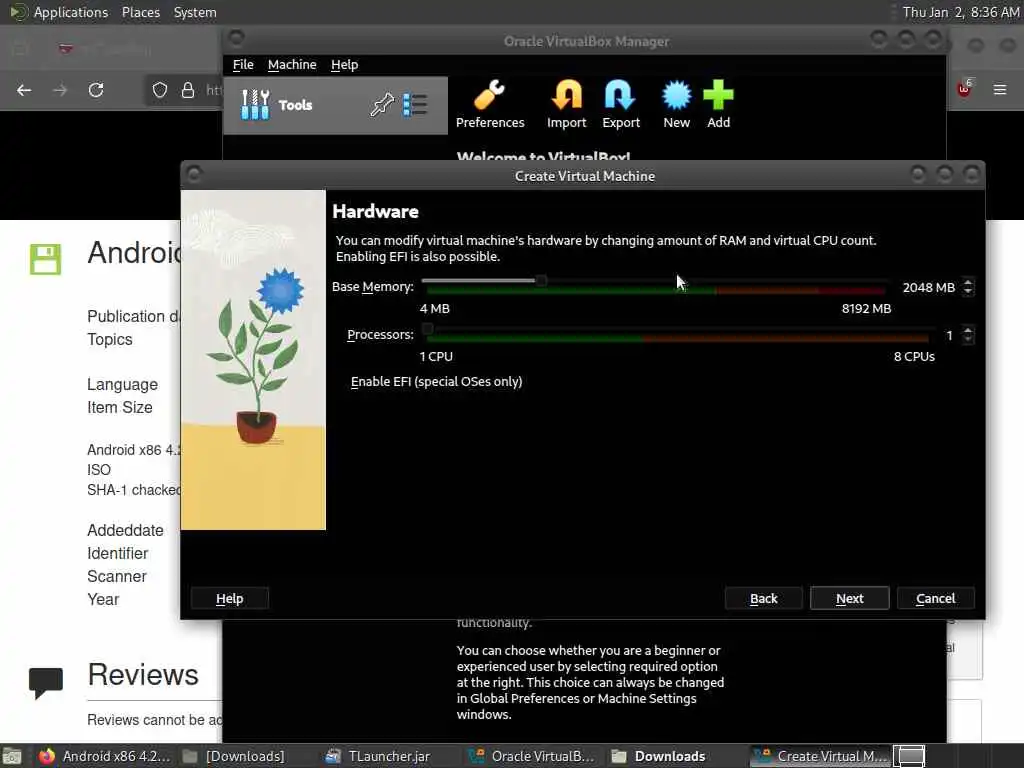Click the "8 CPUs" maximum label

click(914, 357)
